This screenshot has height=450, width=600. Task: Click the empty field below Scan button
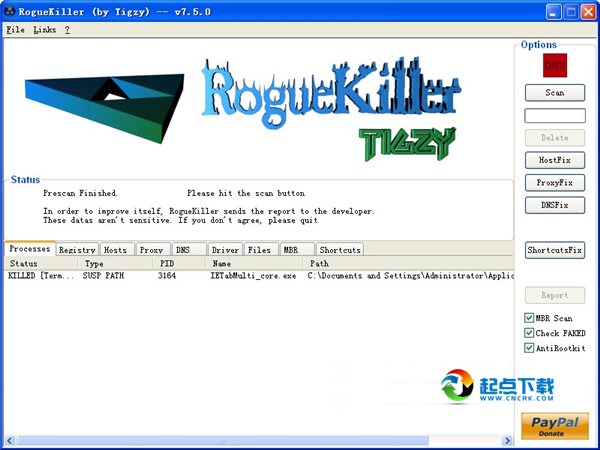point(555,115)
